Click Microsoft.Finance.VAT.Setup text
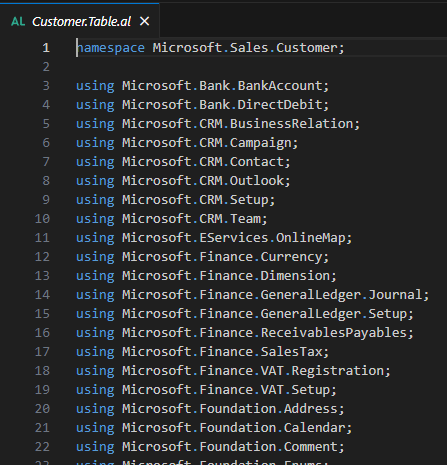 click(x=226, y=390)
